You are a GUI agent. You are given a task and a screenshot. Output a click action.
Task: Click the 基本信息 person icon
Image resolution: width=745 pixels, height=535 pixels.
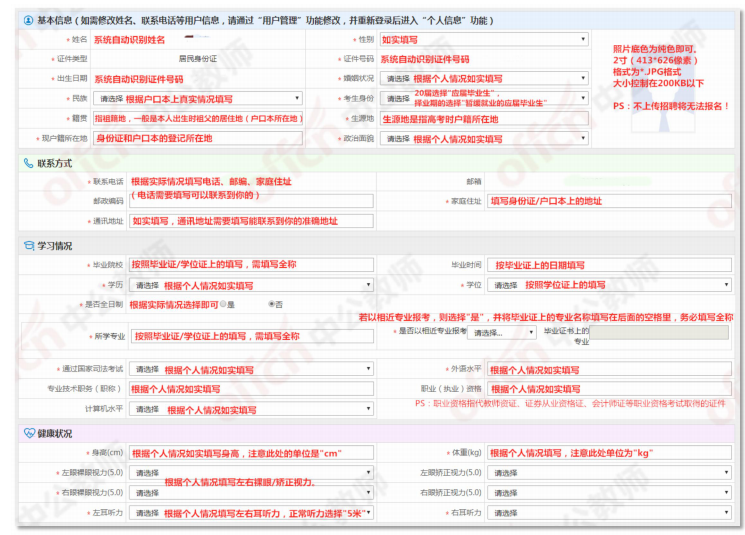[x=29, y=20]
